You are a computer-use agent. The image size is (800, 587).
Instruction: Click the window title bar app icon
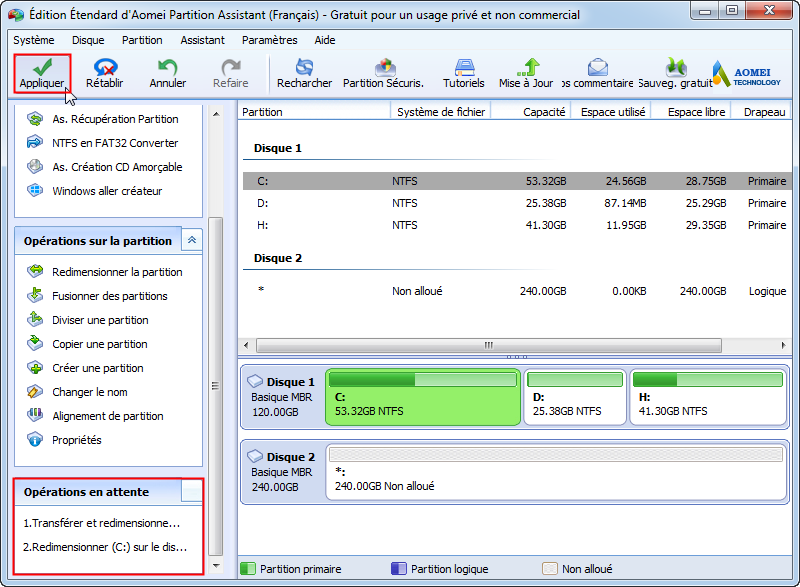click(16, 15)
